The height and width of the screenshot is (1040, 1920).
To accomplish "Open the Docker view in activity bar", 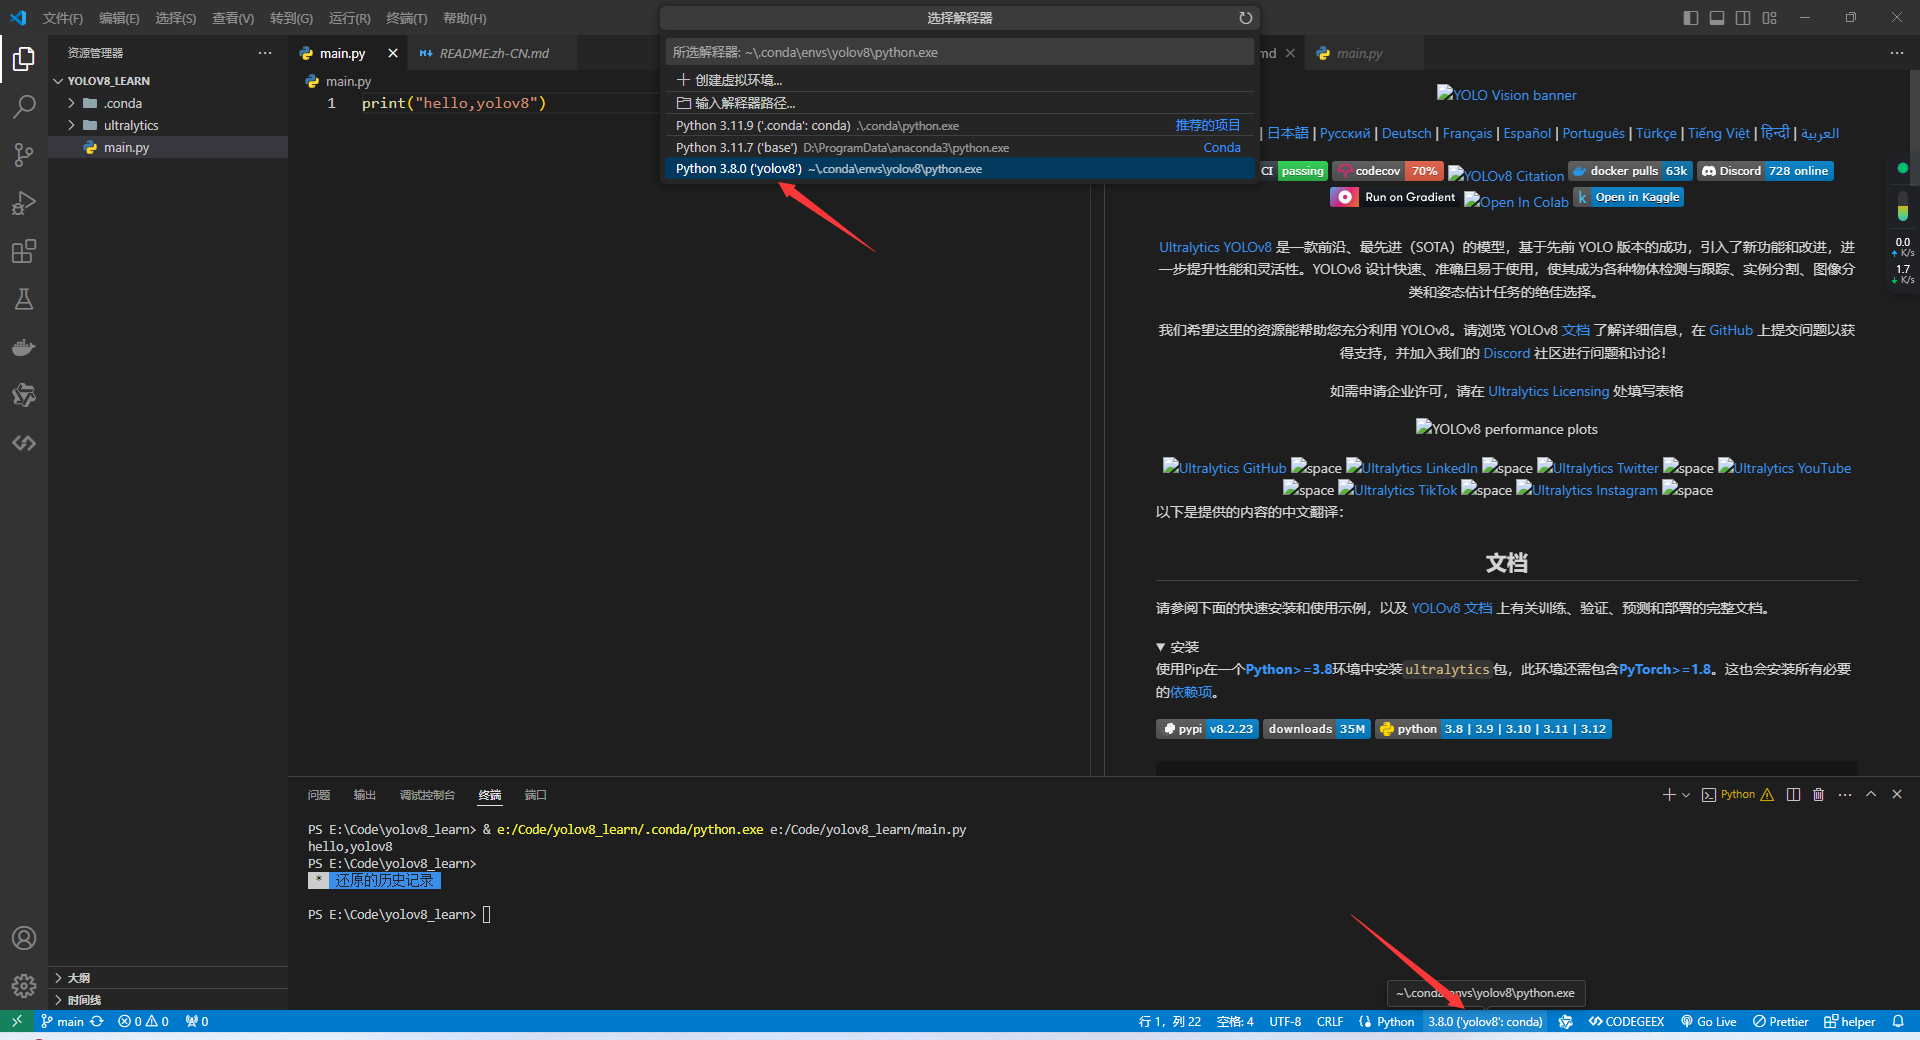I will [24, 347].
